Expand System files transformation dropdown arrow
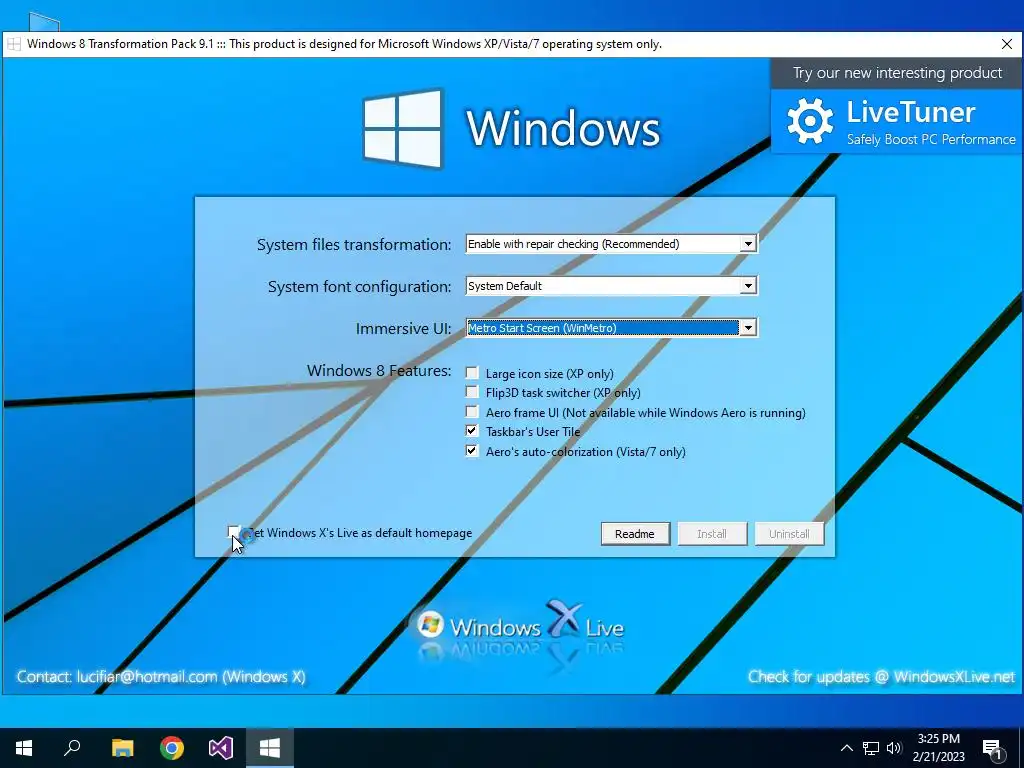Image resolution: width=1024 pixels, height=768 pixels. [748, 244]
